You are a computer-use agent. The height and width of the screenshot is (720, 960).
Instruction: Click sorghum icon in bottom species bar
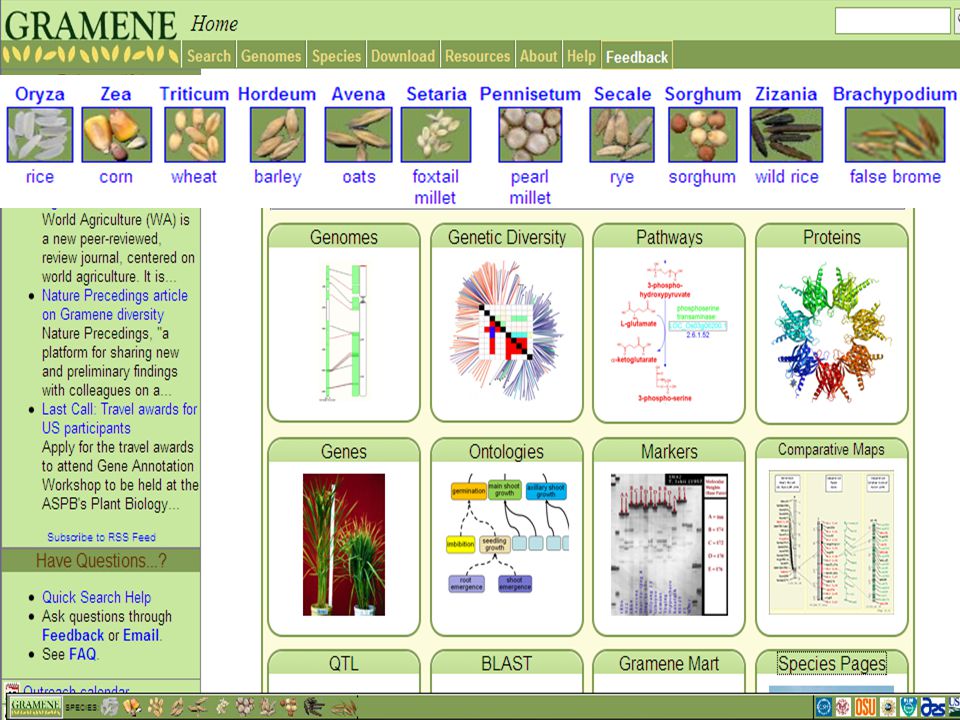pyautogui.click(x=289, y=707)
